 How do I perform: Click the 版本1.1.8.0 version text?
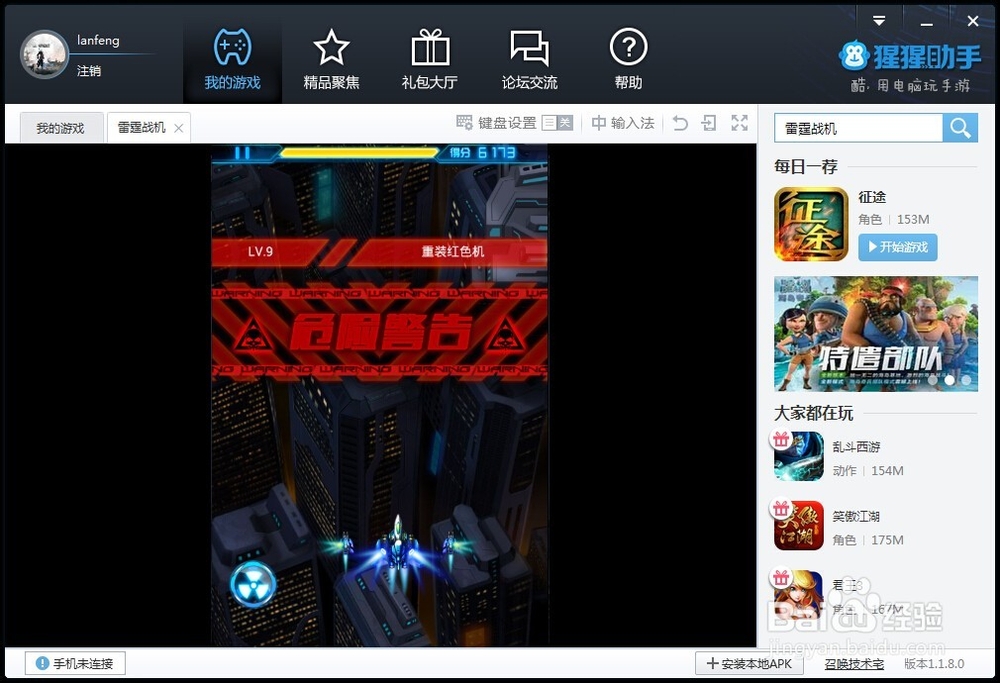[934, 664]
